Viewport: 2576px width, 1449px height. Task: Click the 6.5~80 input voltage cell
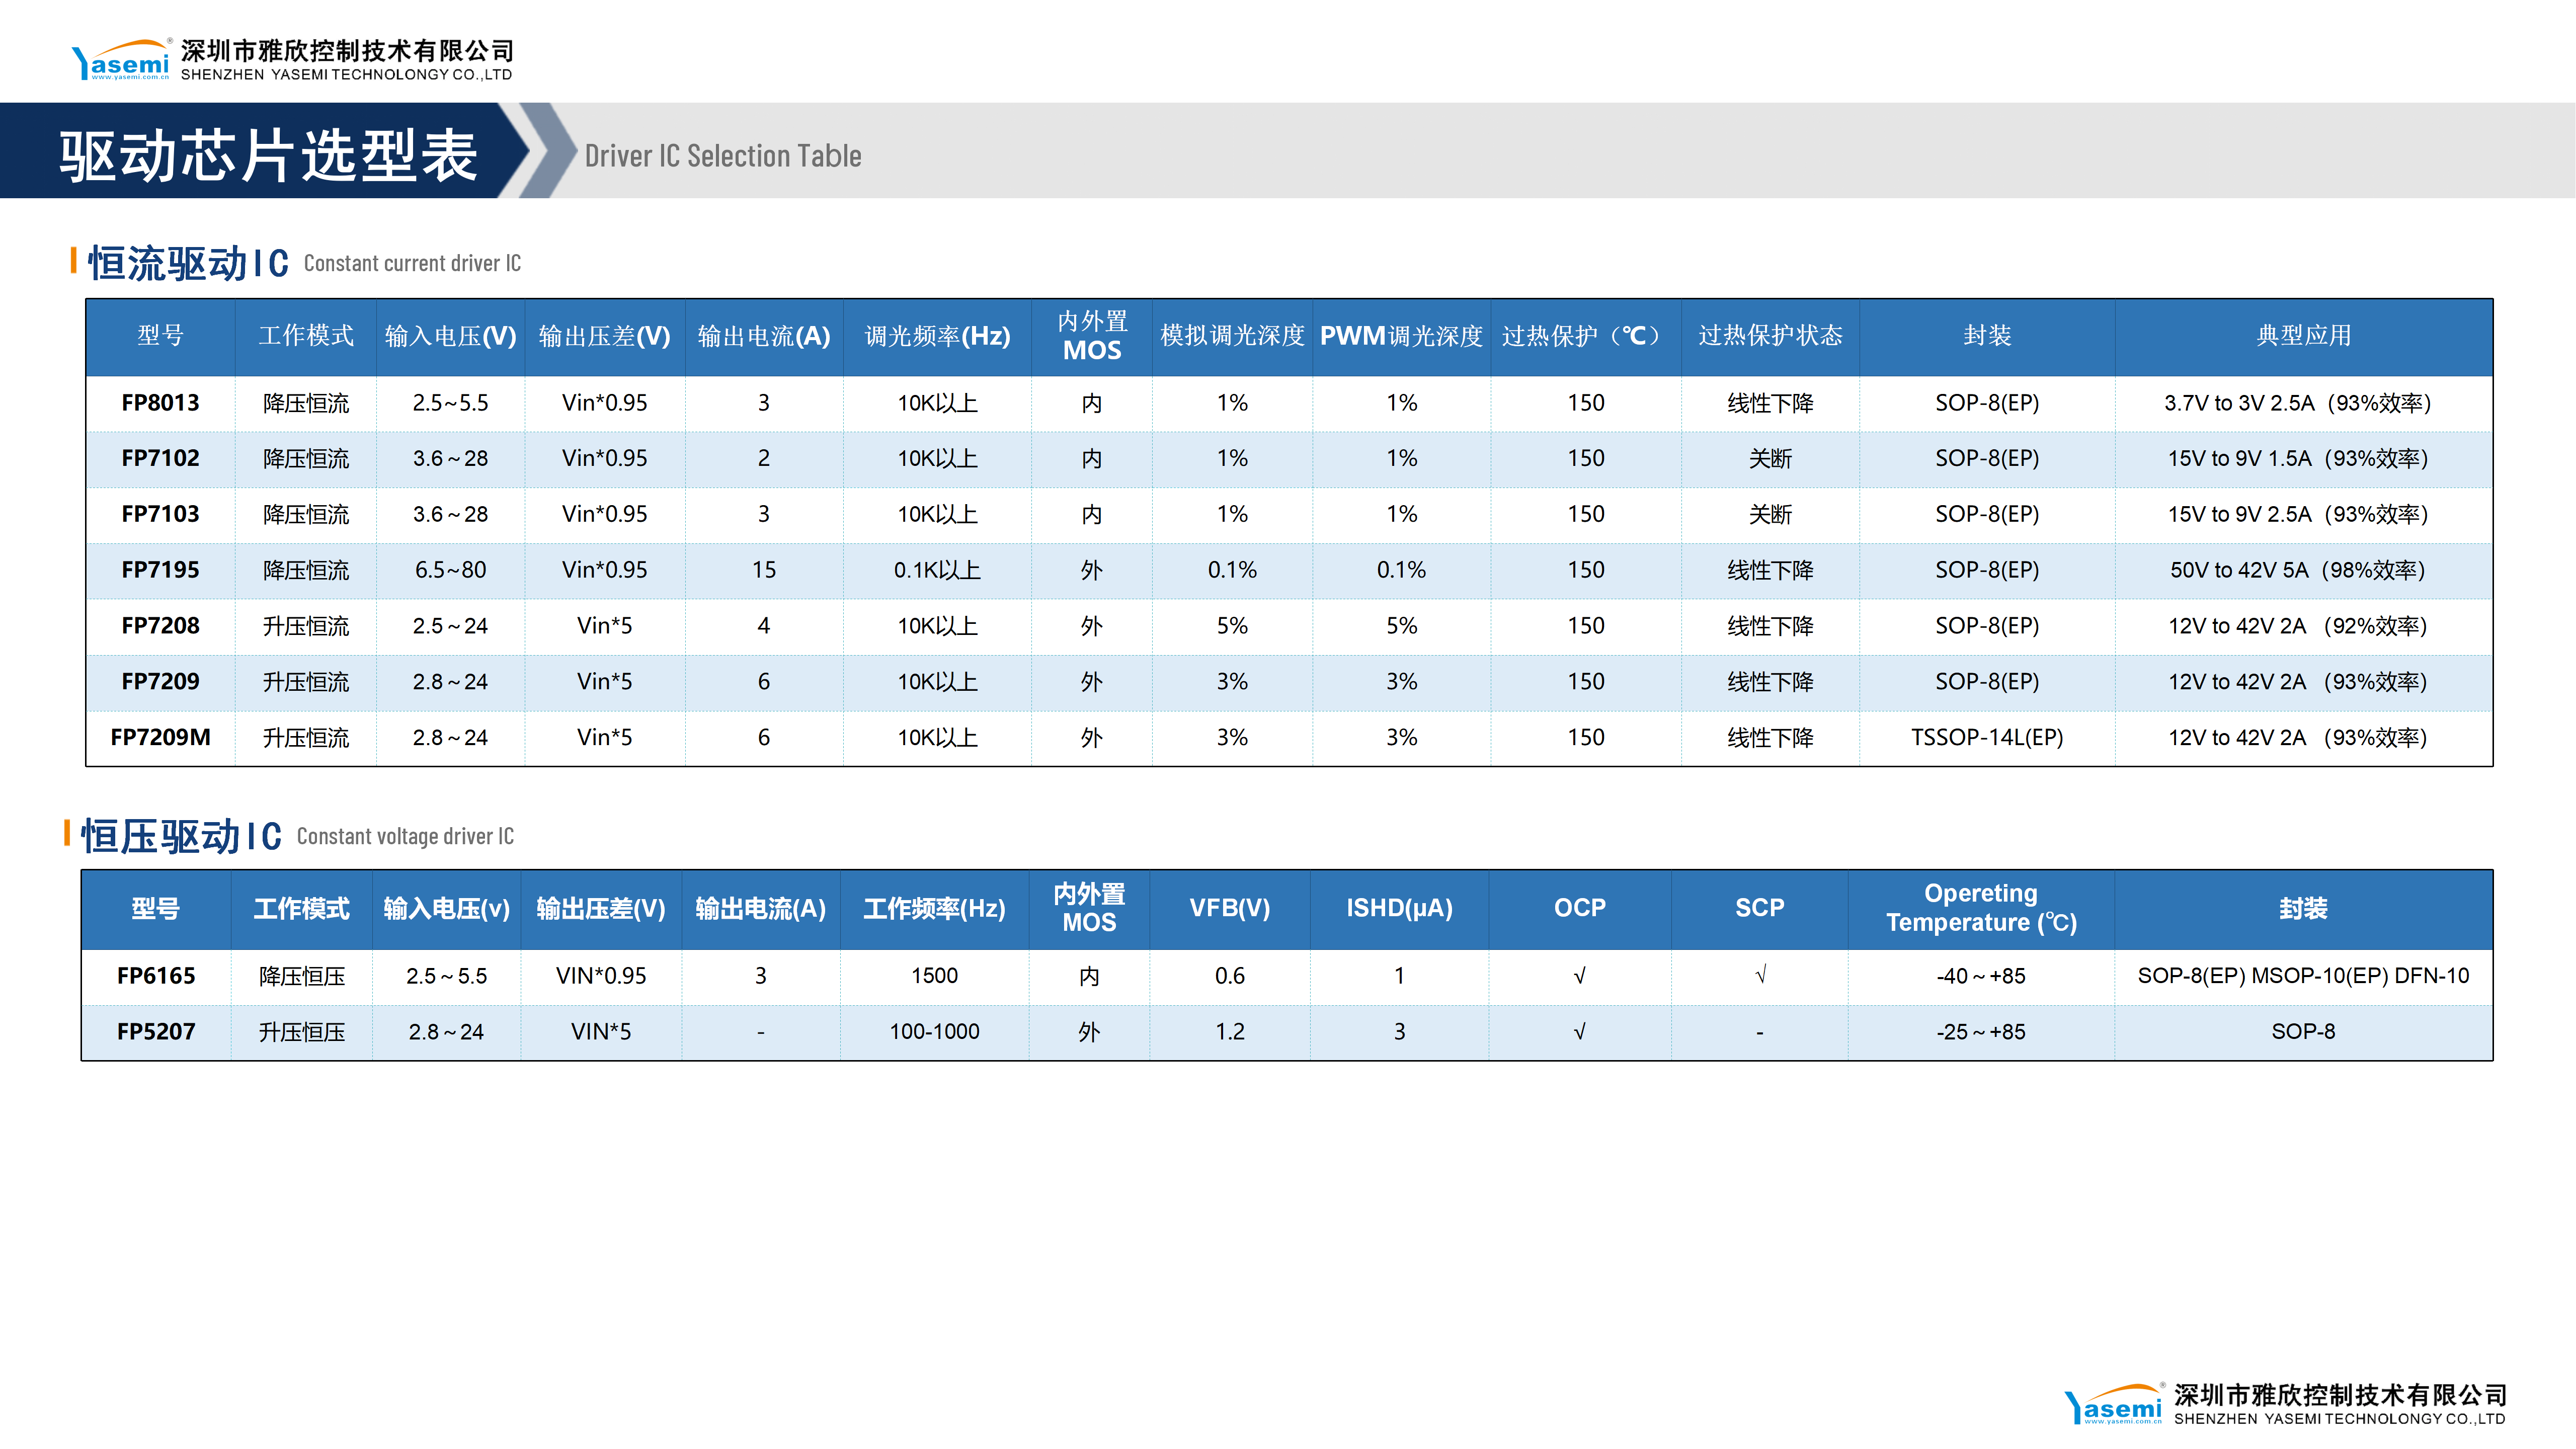point(450,570)
